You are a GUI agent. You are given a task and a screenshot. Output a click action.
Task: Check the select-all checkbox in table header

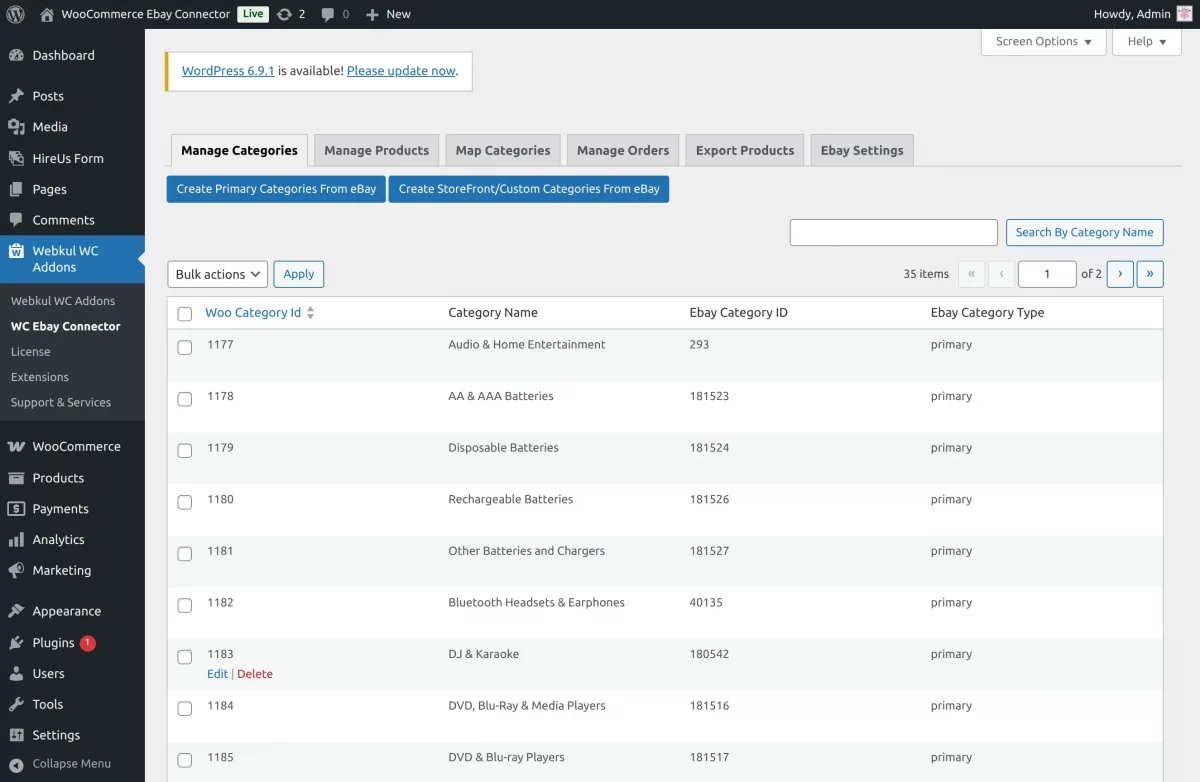tap(185, 314)
